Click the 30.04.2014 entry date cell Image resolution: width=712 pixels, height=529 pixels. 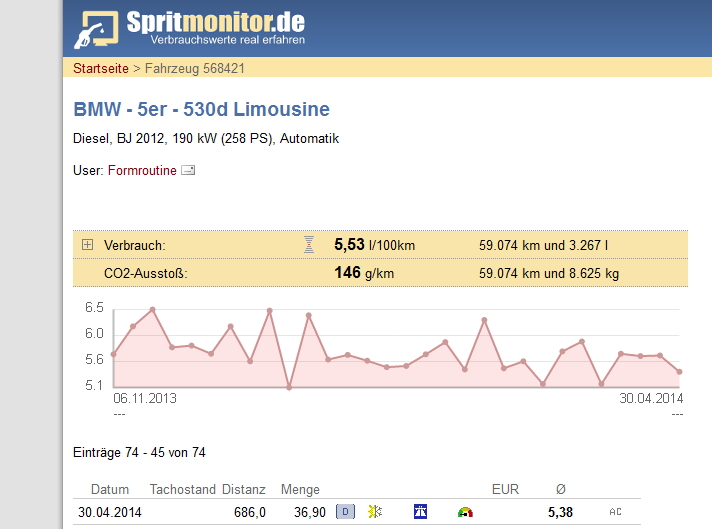coord(110,512)
